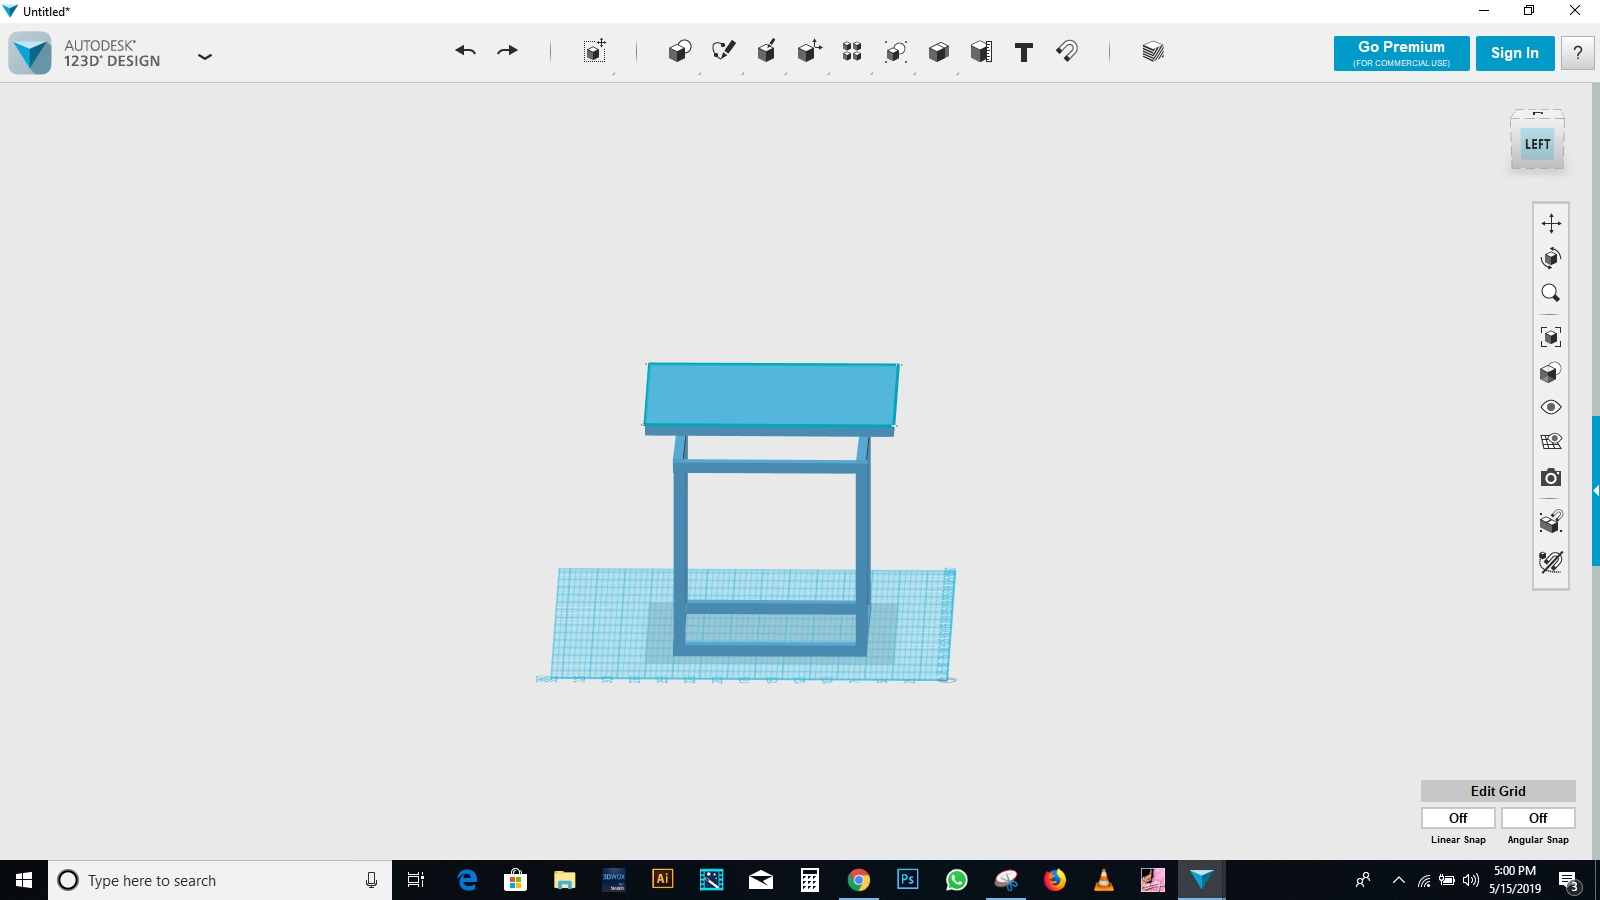Open the Combine tool menu
Screen dimensions: 1600x900
click(938, 52)
